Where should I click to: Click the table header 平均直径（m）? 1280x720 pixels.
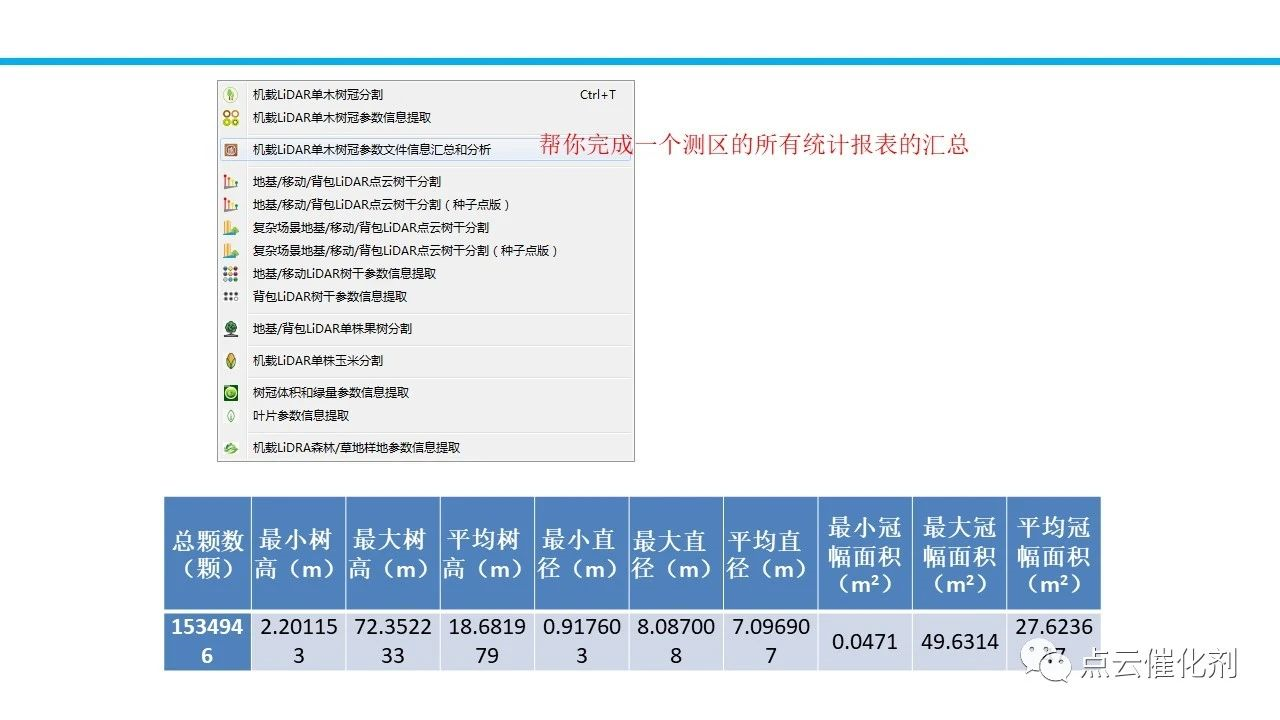pyautogui.click(x=770, y=554)
